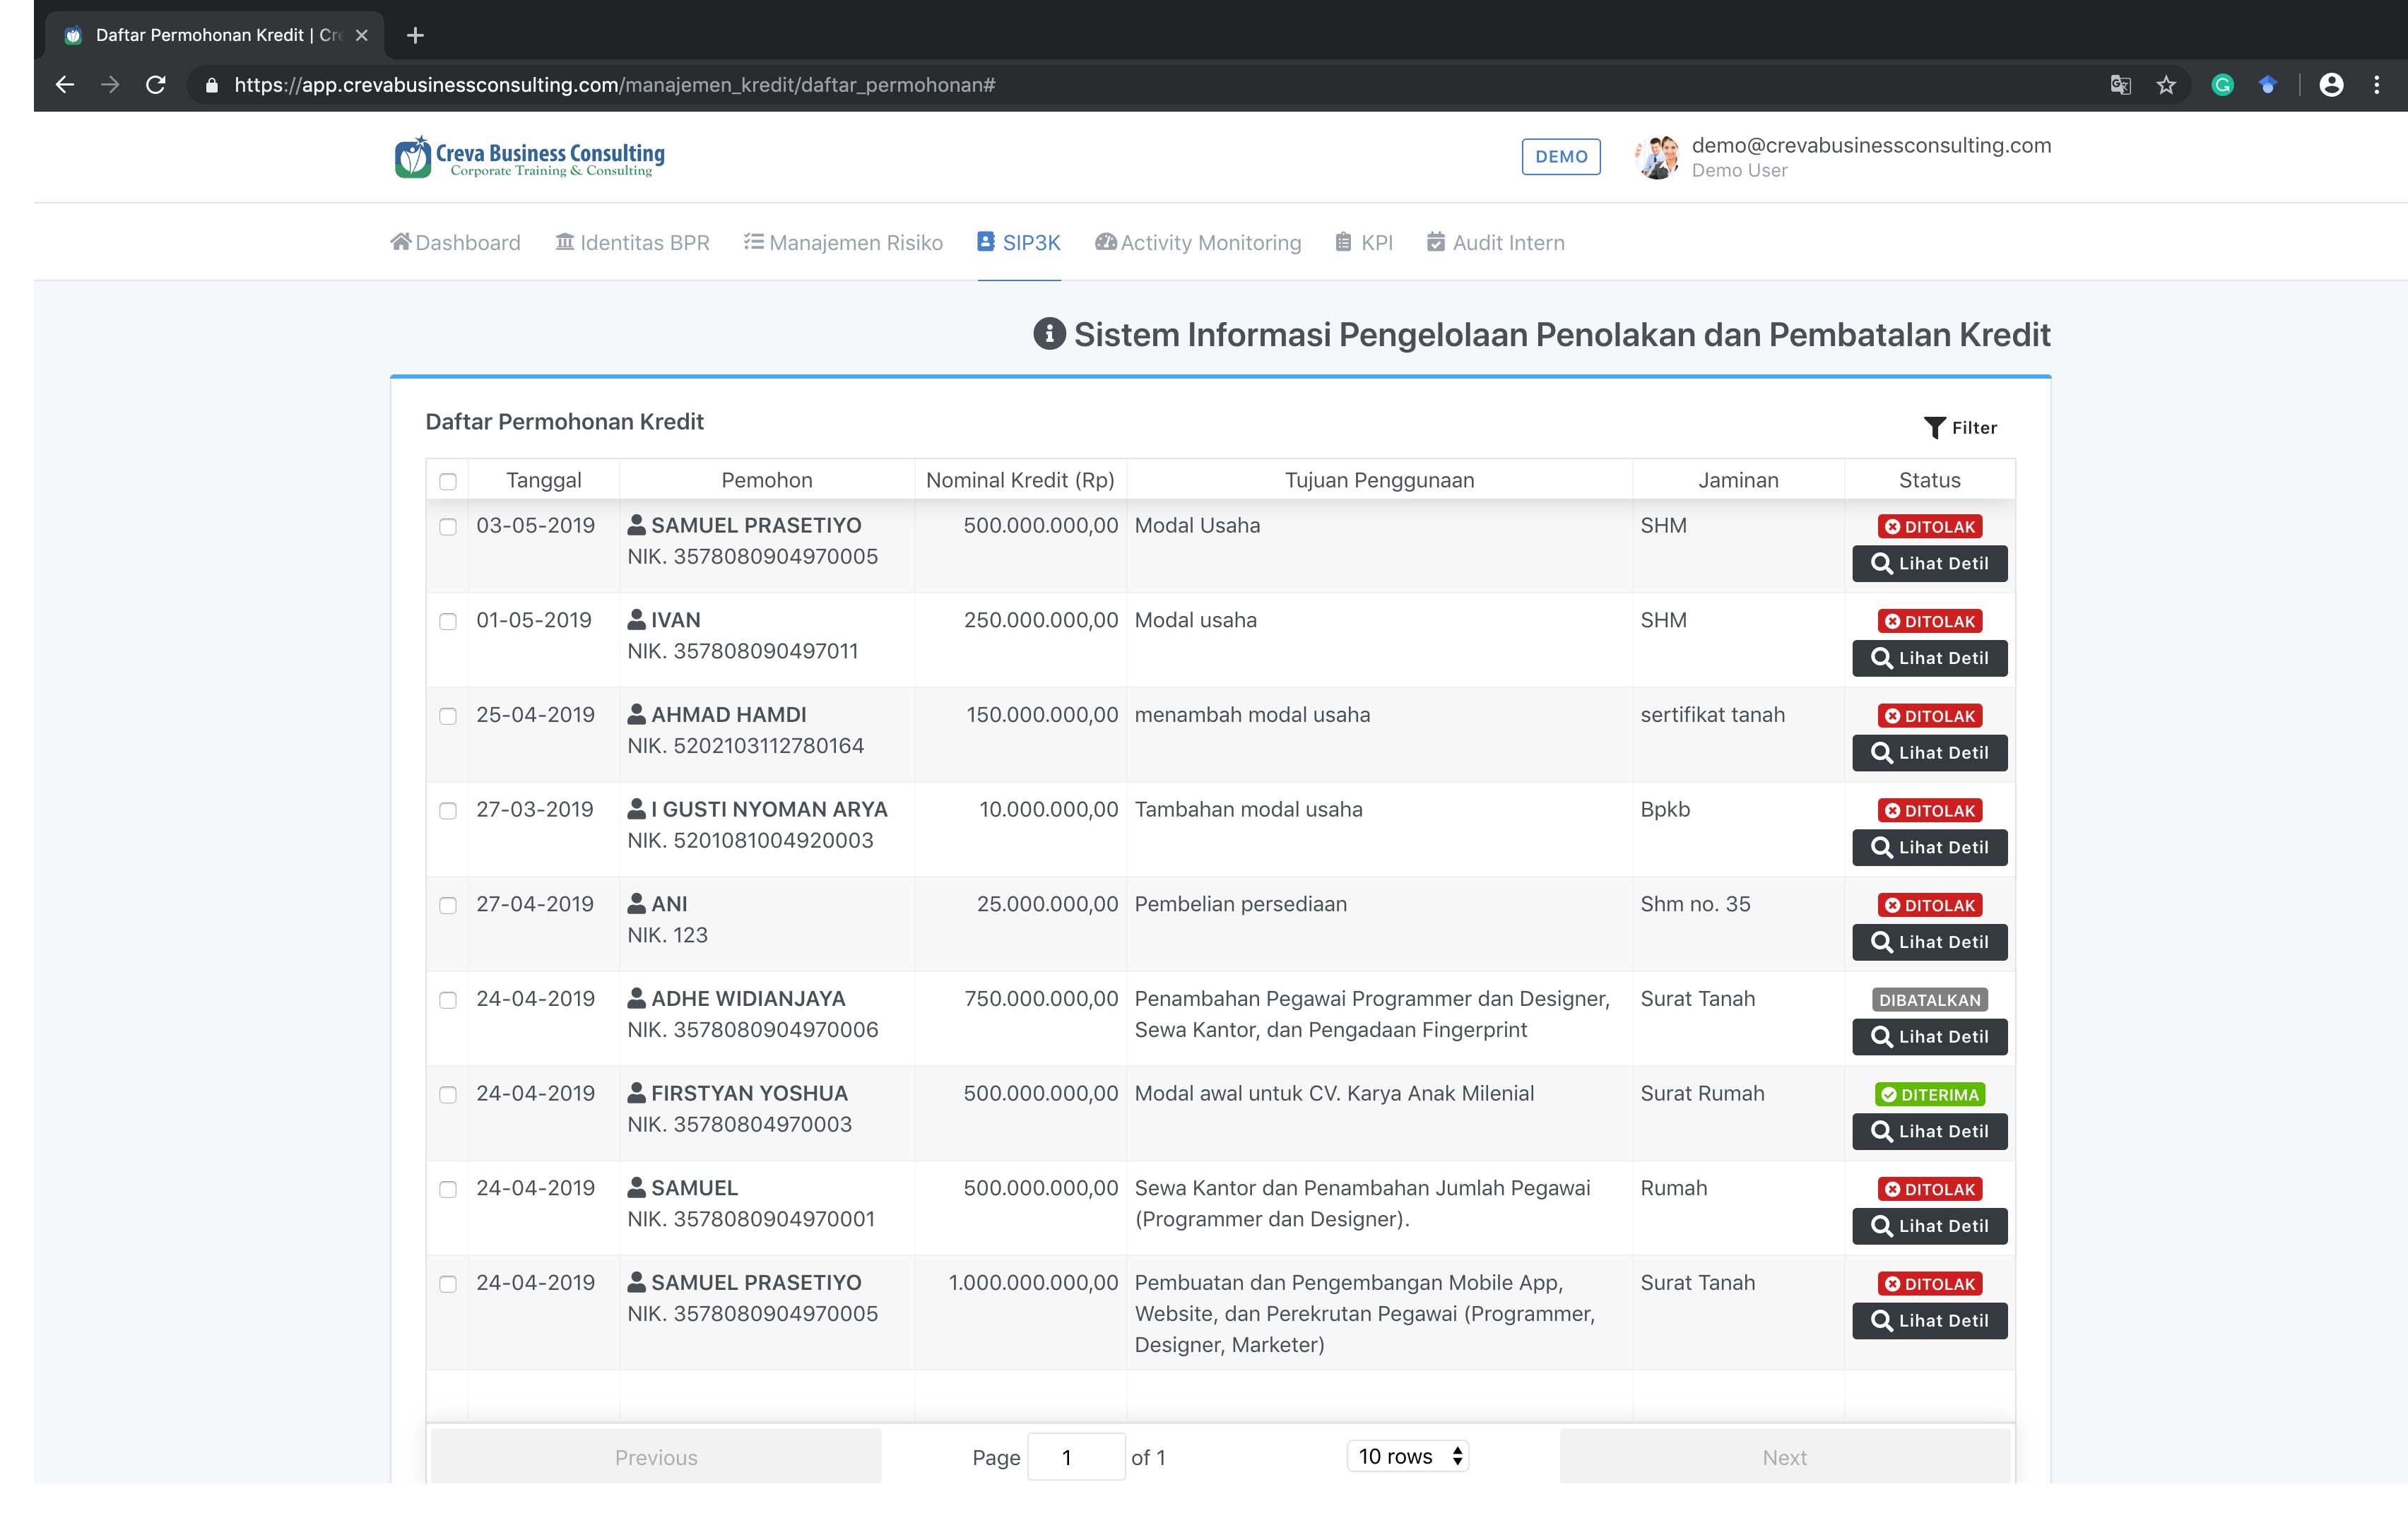This screenshot has height=1523, width=2408.
Task: Click person icon beside ADHE WIDIANJAYA
Action: (636, 998)
